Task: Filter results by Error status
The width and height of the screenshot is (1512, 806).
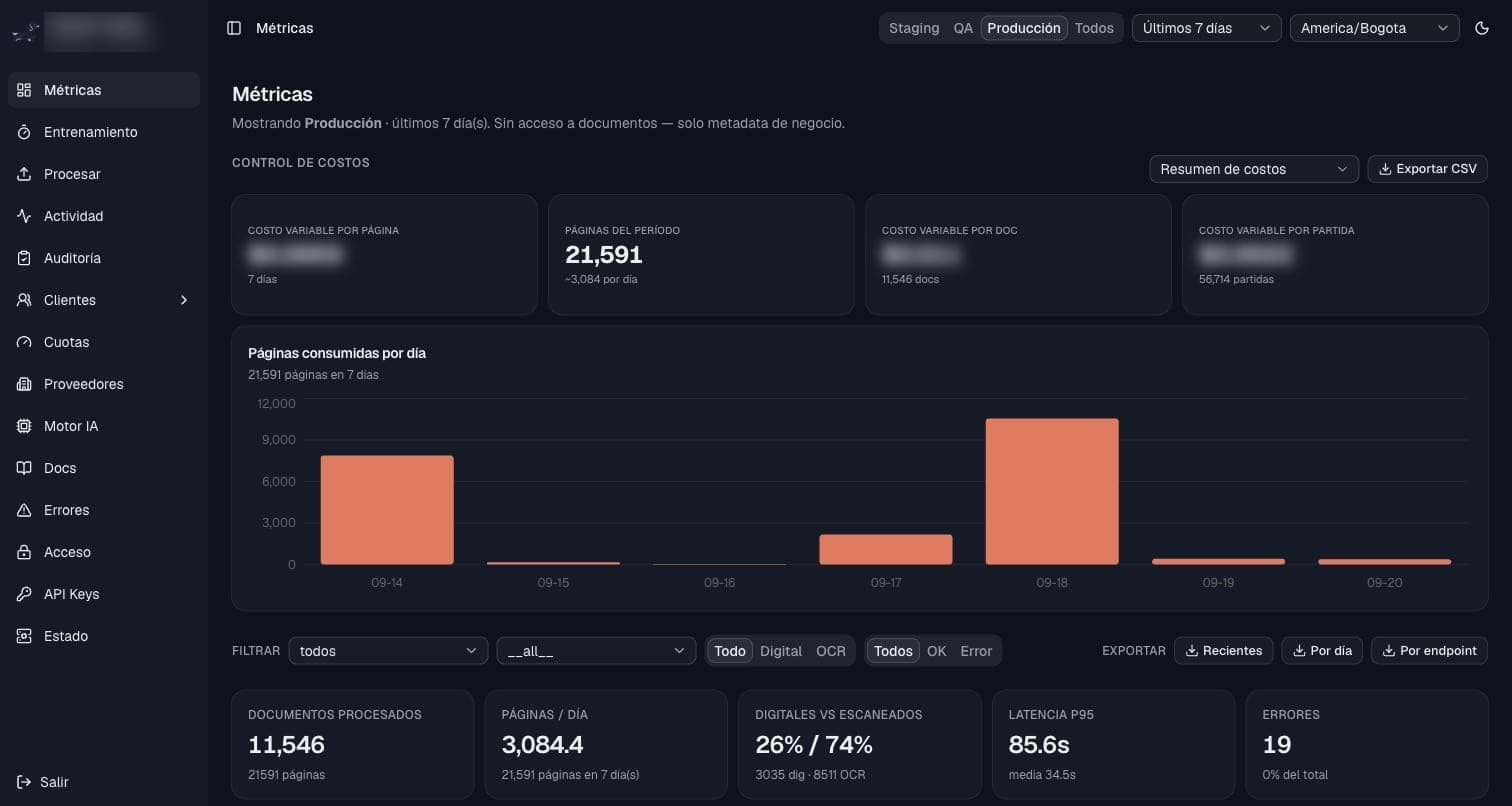Action: [x=976, y=651]
